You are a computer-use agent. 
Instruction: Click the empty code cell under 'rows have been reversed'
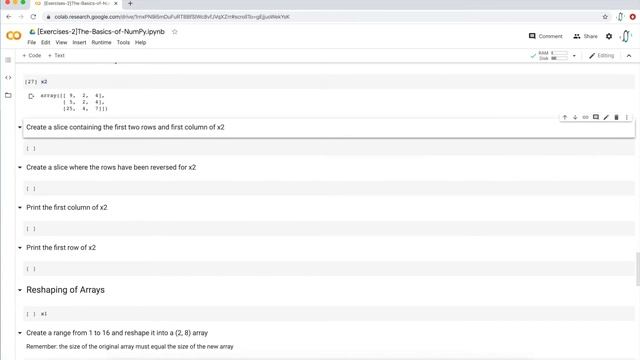pyautogui.click(x=329, y=189)
